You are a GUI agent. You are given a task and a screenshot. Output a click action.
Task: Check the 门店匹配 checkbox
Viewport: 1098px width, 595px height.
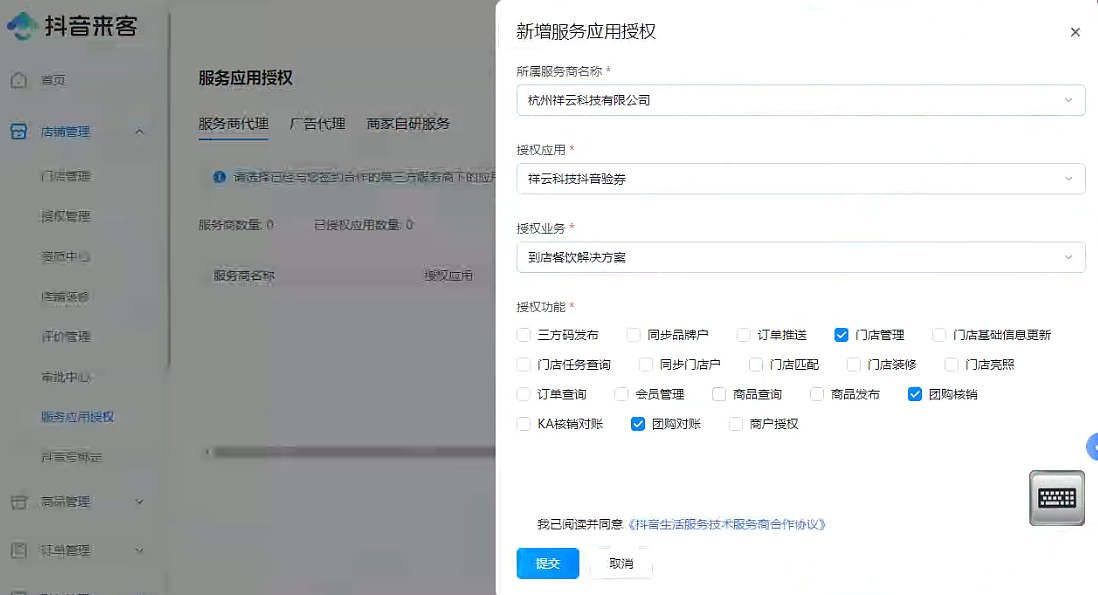coord(756,365)
